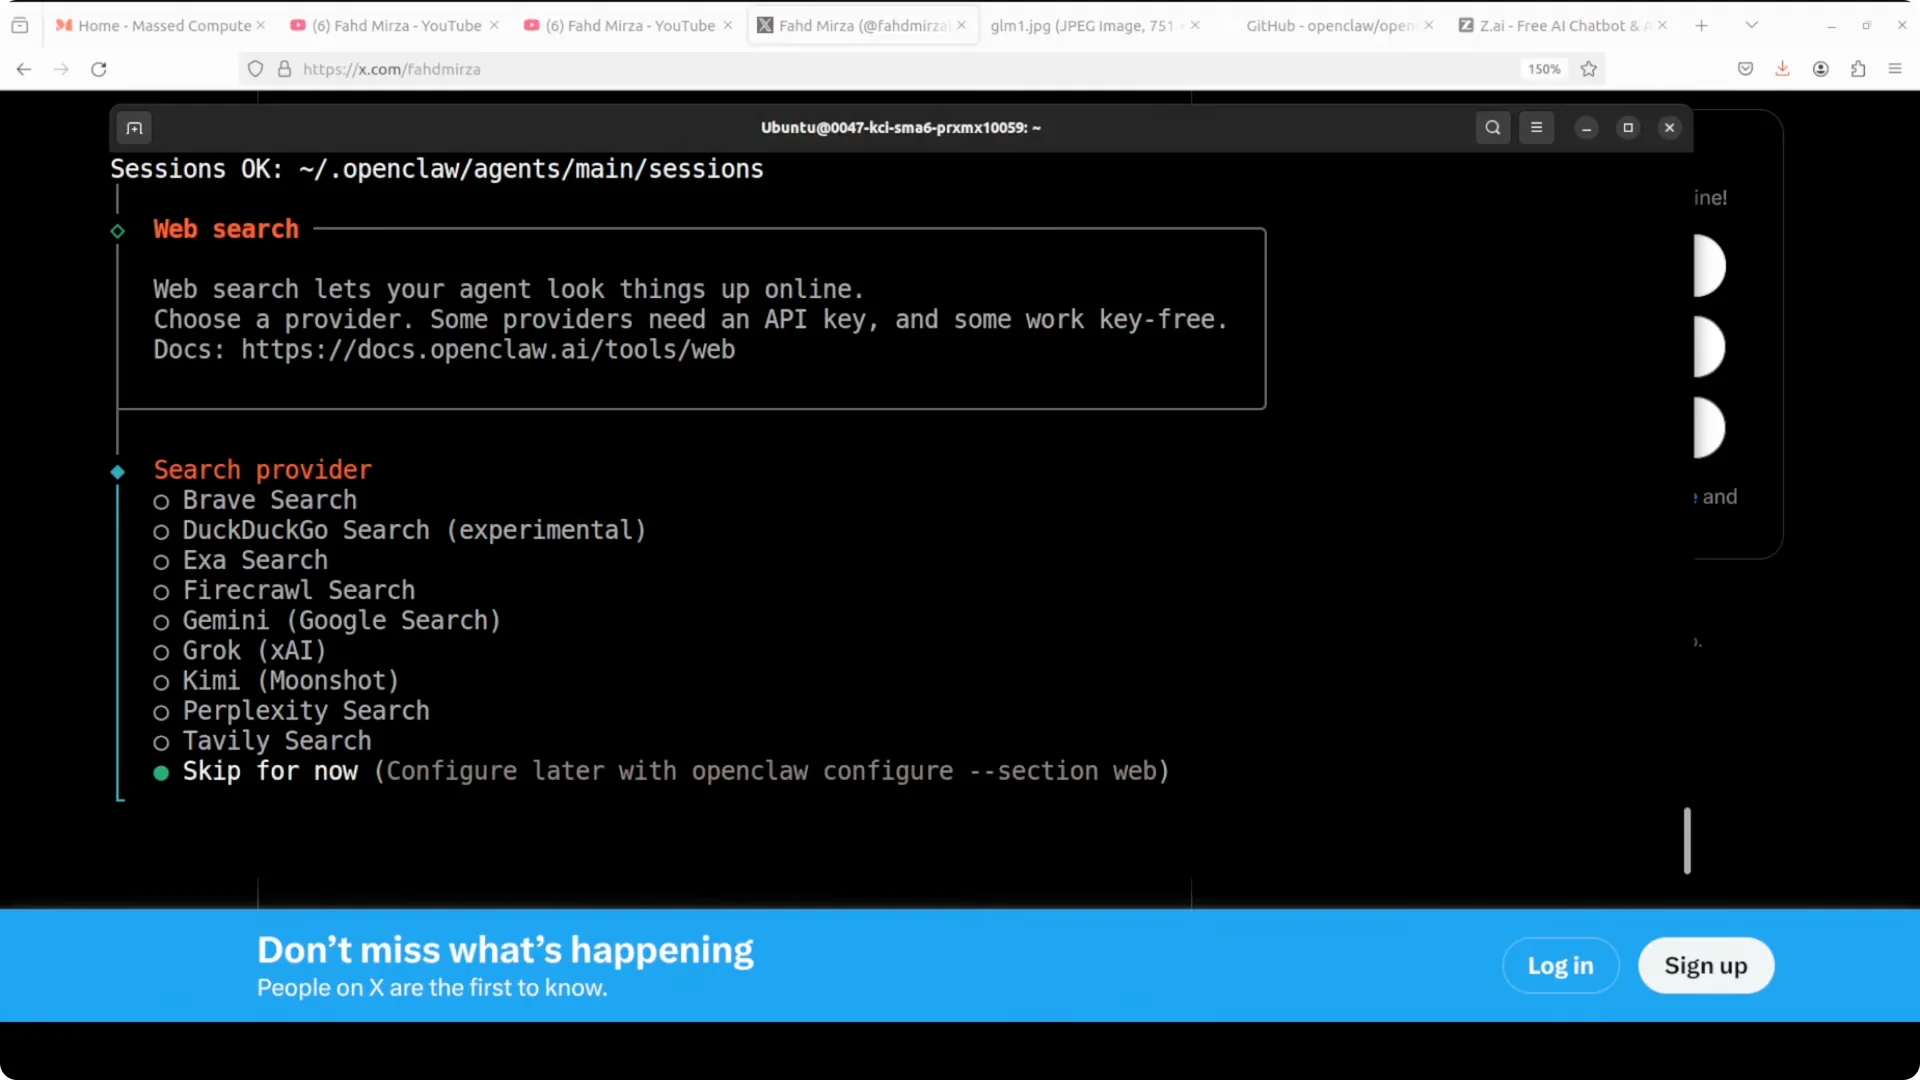
Task: Open Firefox downloads panel
Action: click(x=1782, y=69)
